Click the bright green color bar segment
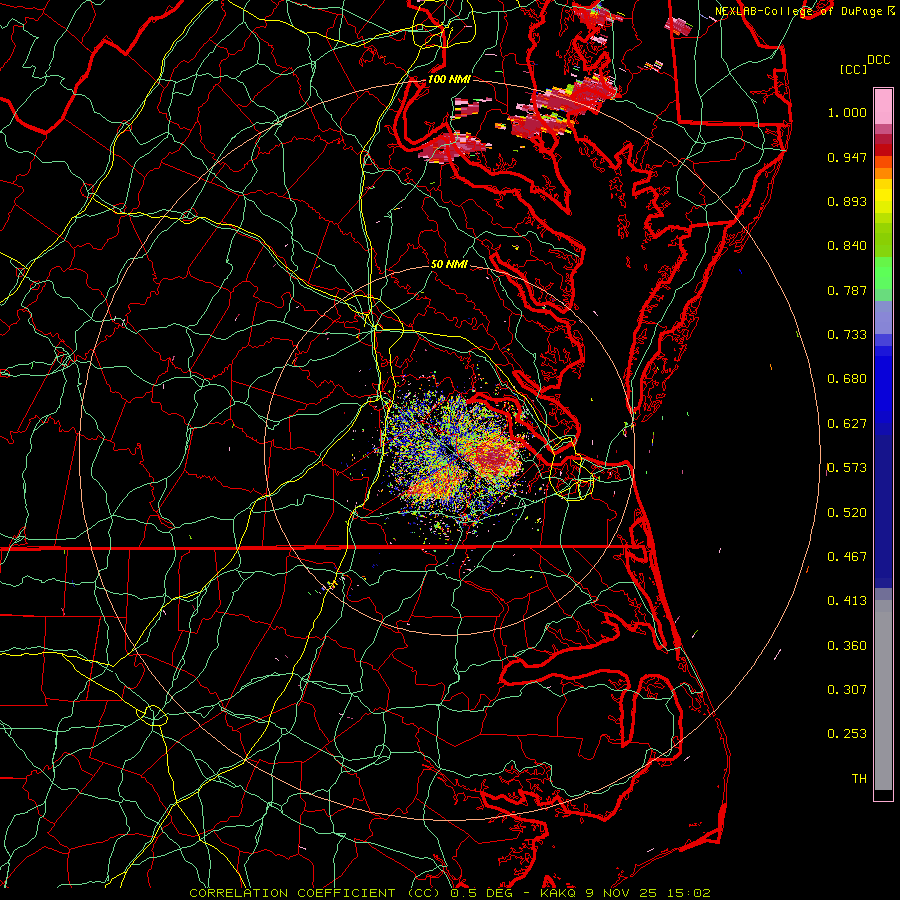 tap(883, 274)
